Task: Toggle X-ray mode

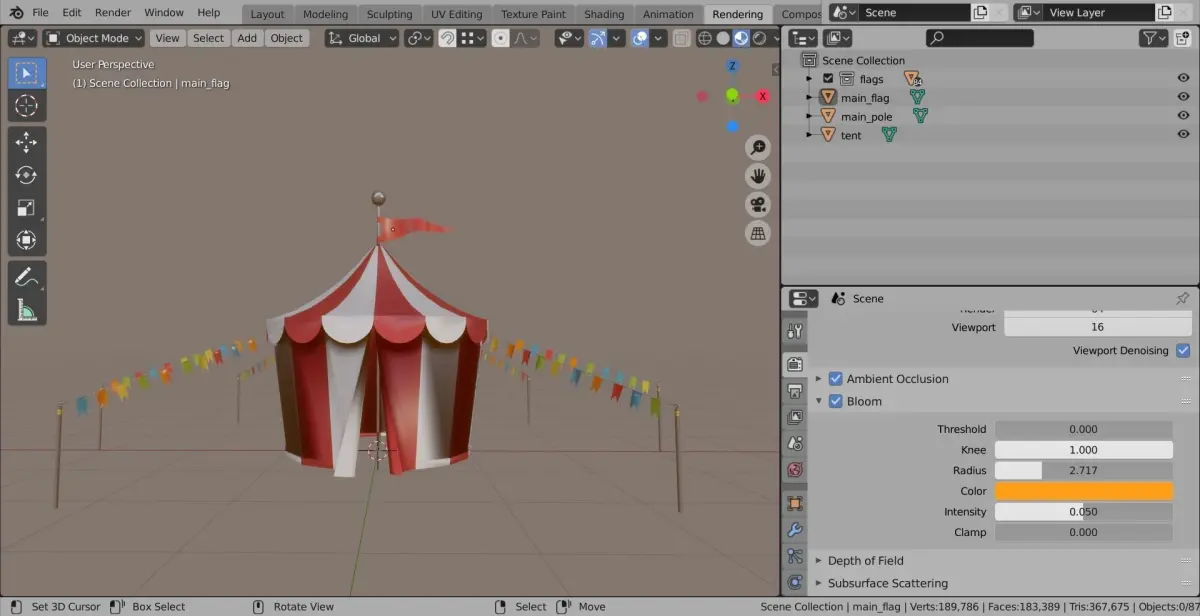Action: point(680,38)
